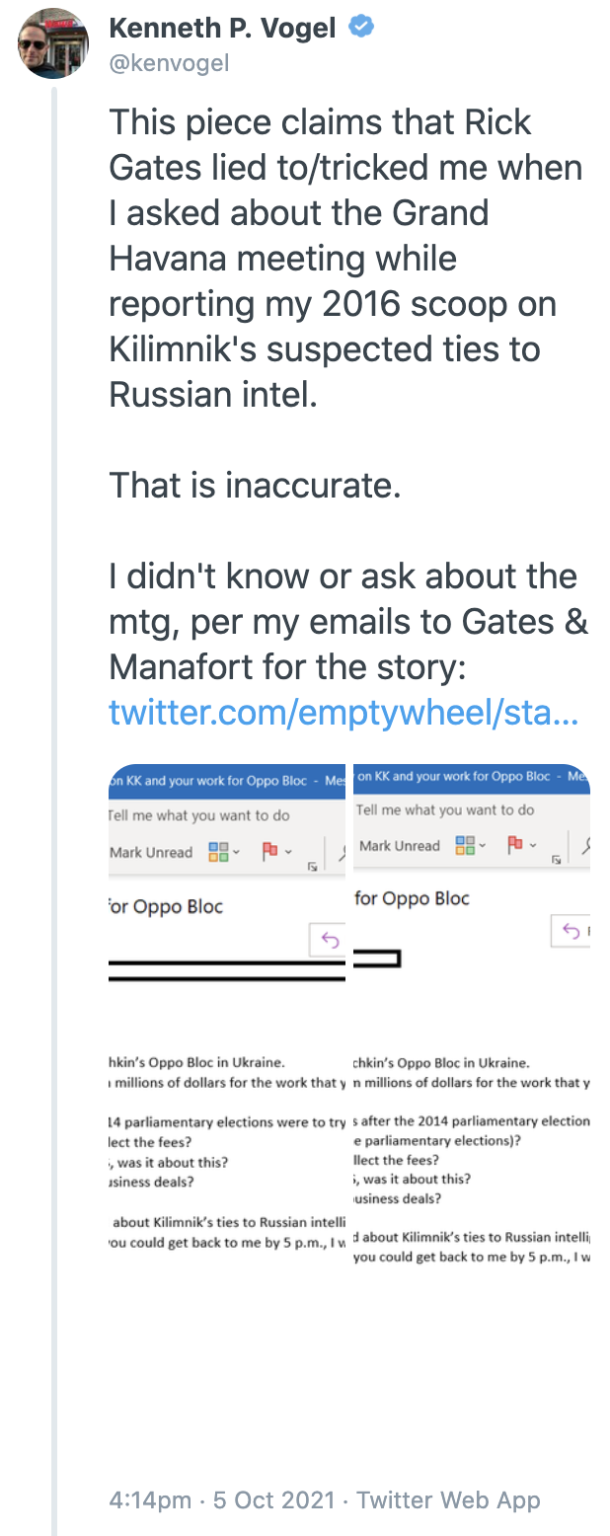
Task: Click right 'Tell me what you want to do' box
Action: click(445, 810)
